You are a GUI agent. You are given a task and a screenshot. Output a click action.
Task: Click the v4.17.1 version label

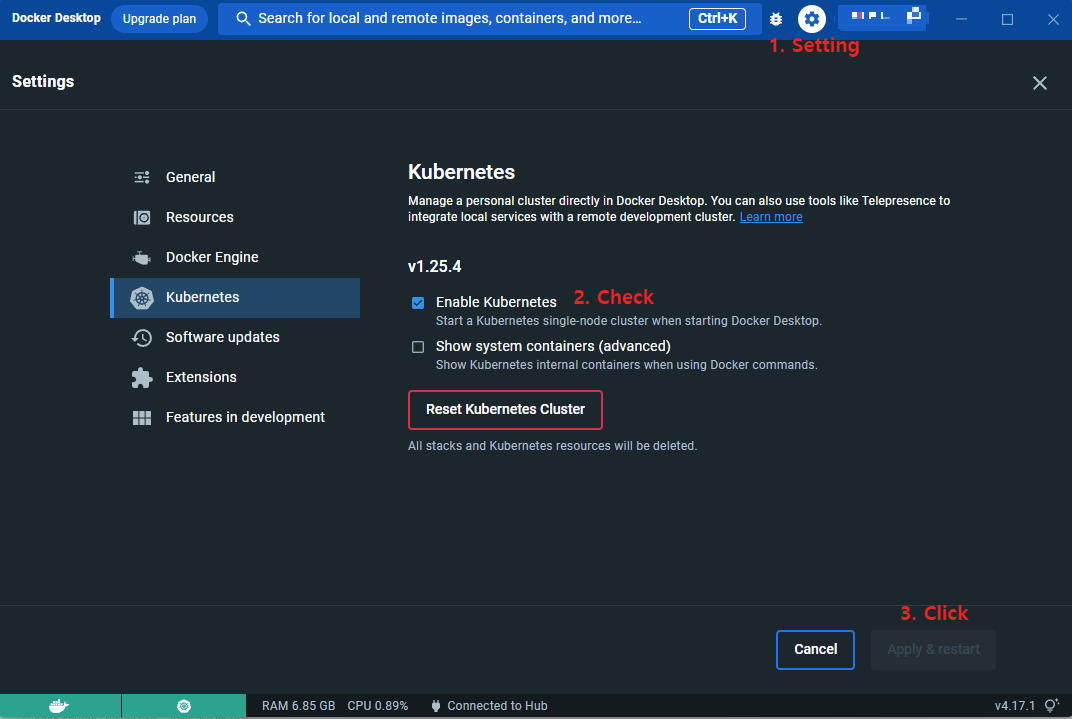click(x=1015, y=706)
